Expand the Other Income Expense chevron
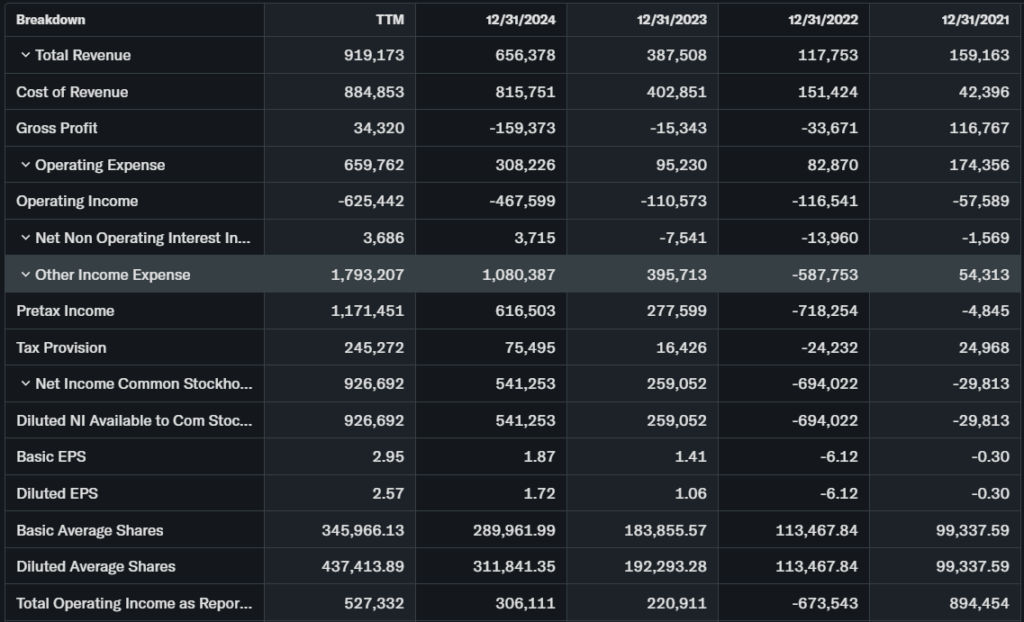Image resolution: width=1024 pixels, height=622 pixels. pyautogui.click(x=25, y=275)
